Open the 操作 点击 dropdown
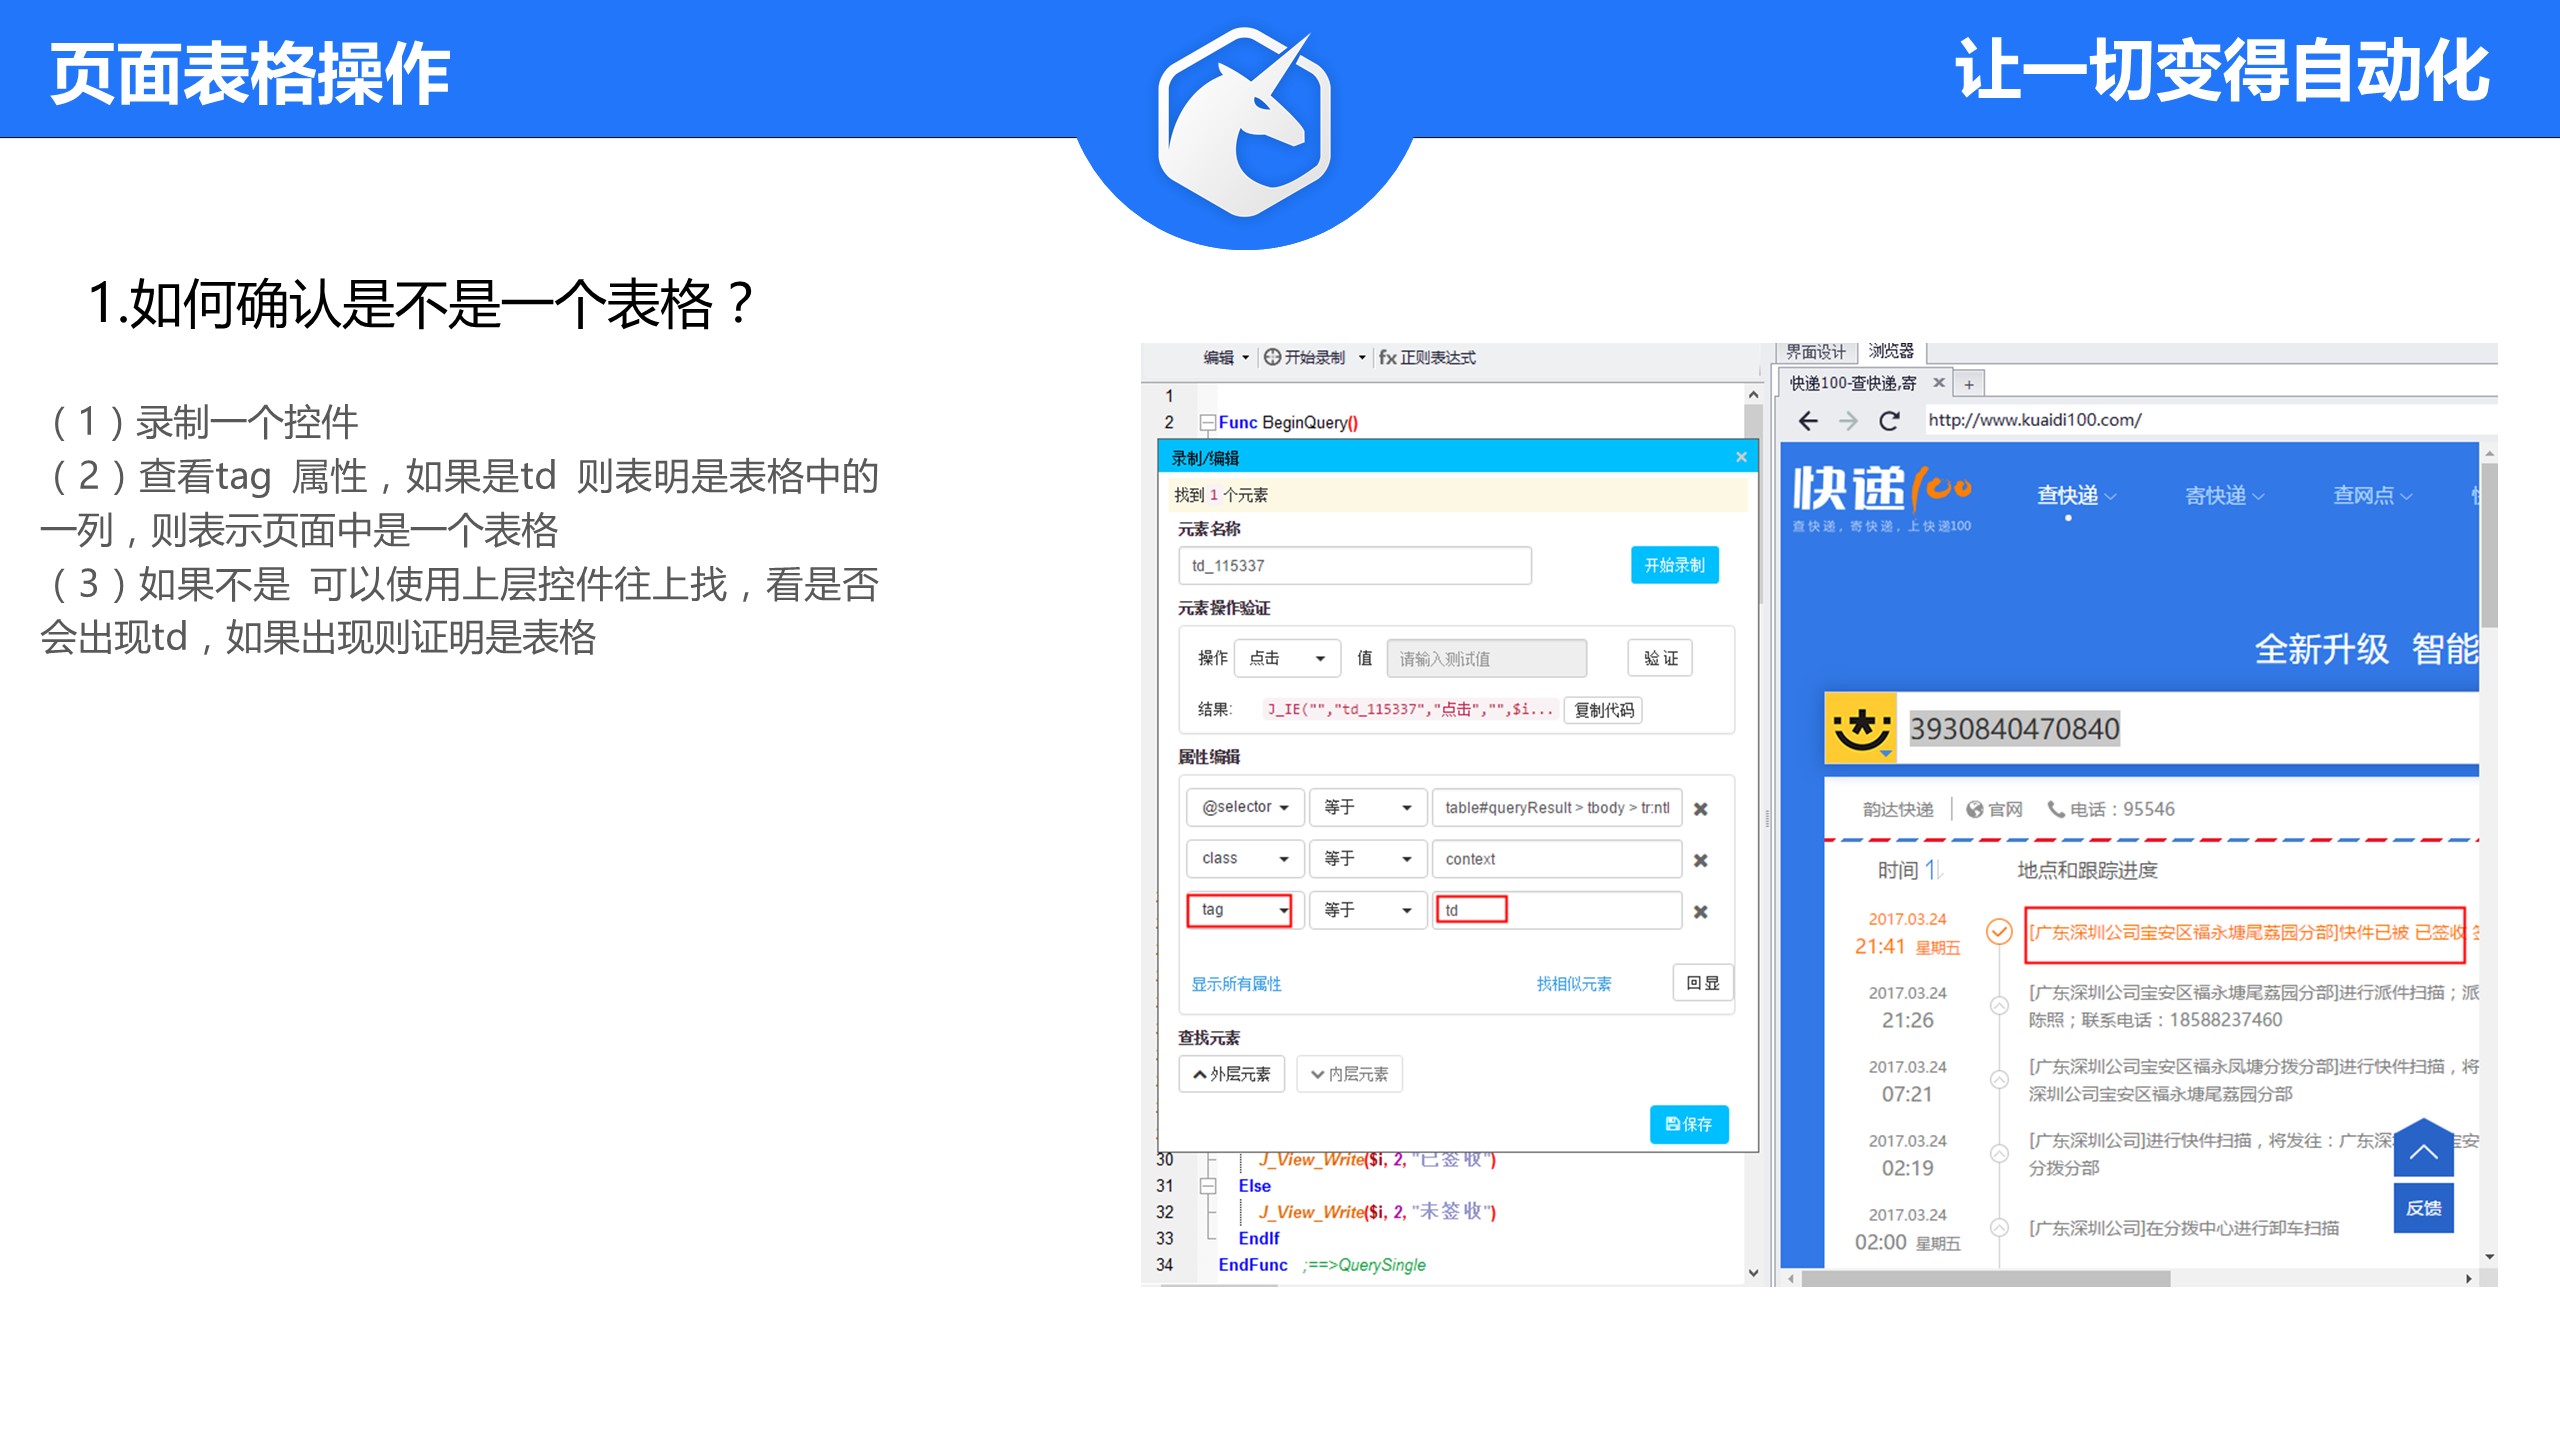The image size is (2560, 1440). coord(1288,658)
